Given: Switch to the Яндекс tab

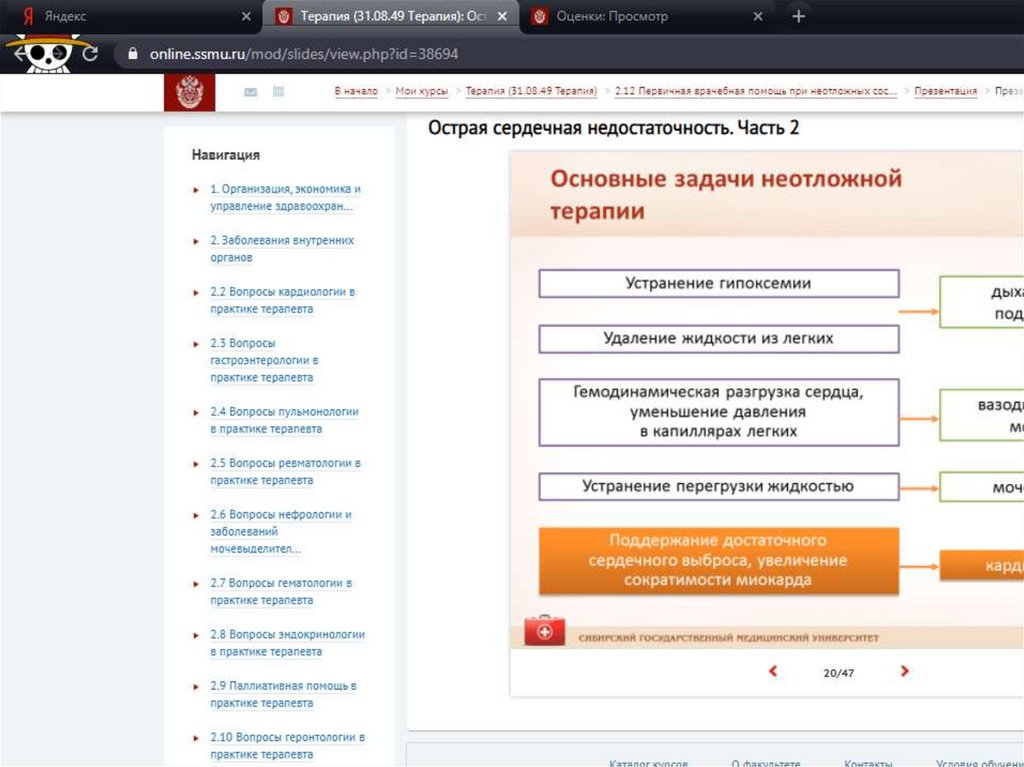Looking at the screenshot, I should 131,16.
